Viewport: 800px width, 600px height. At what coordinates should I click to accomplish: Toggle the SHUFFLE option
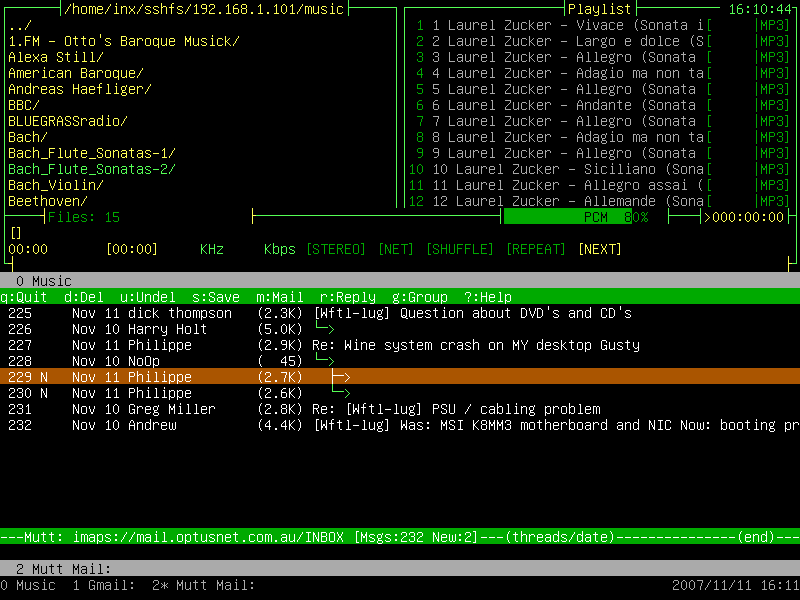tap(460, 249)
